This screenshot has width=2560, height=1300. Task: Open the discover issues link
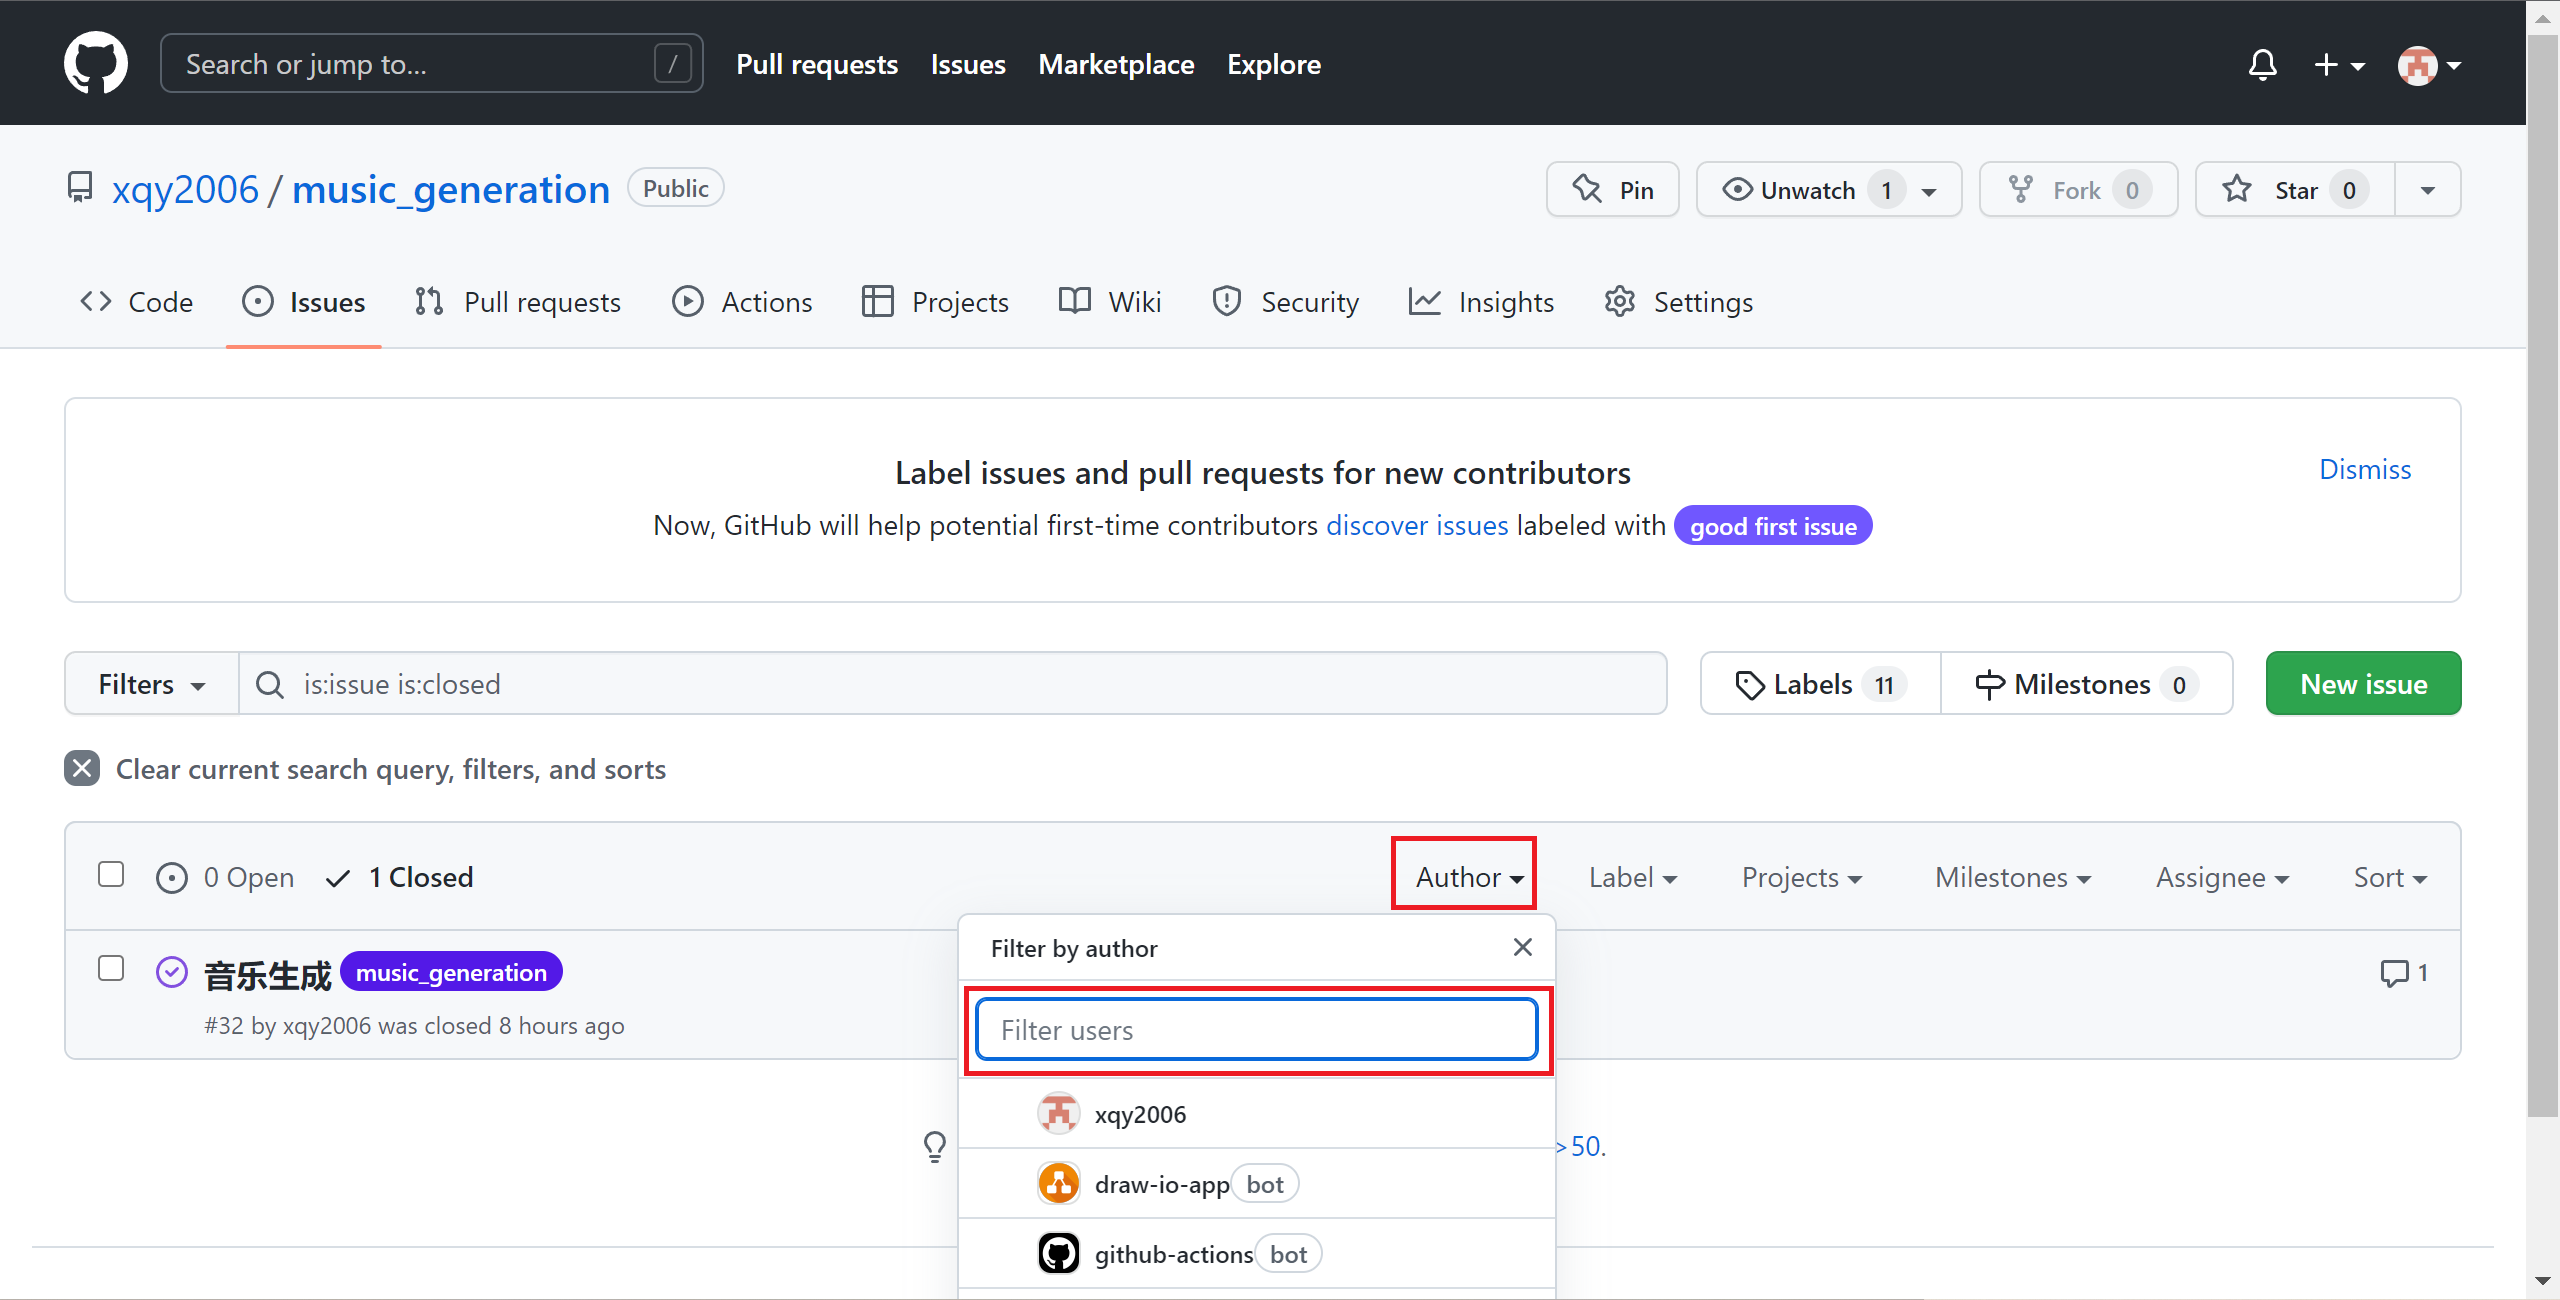pyautogui.click(x=1417, y=525)
